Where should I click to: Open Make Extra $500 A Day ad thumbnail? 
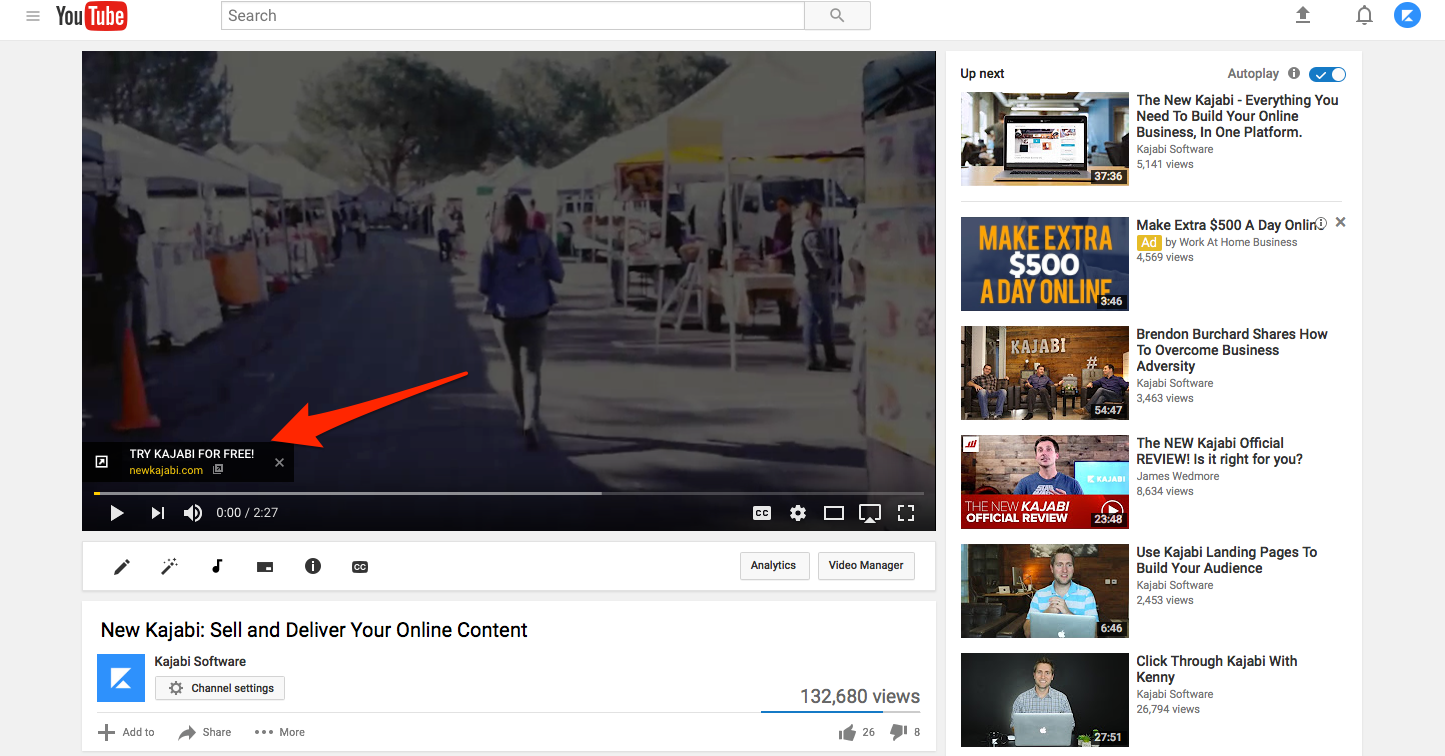(x=1045, y=264)
